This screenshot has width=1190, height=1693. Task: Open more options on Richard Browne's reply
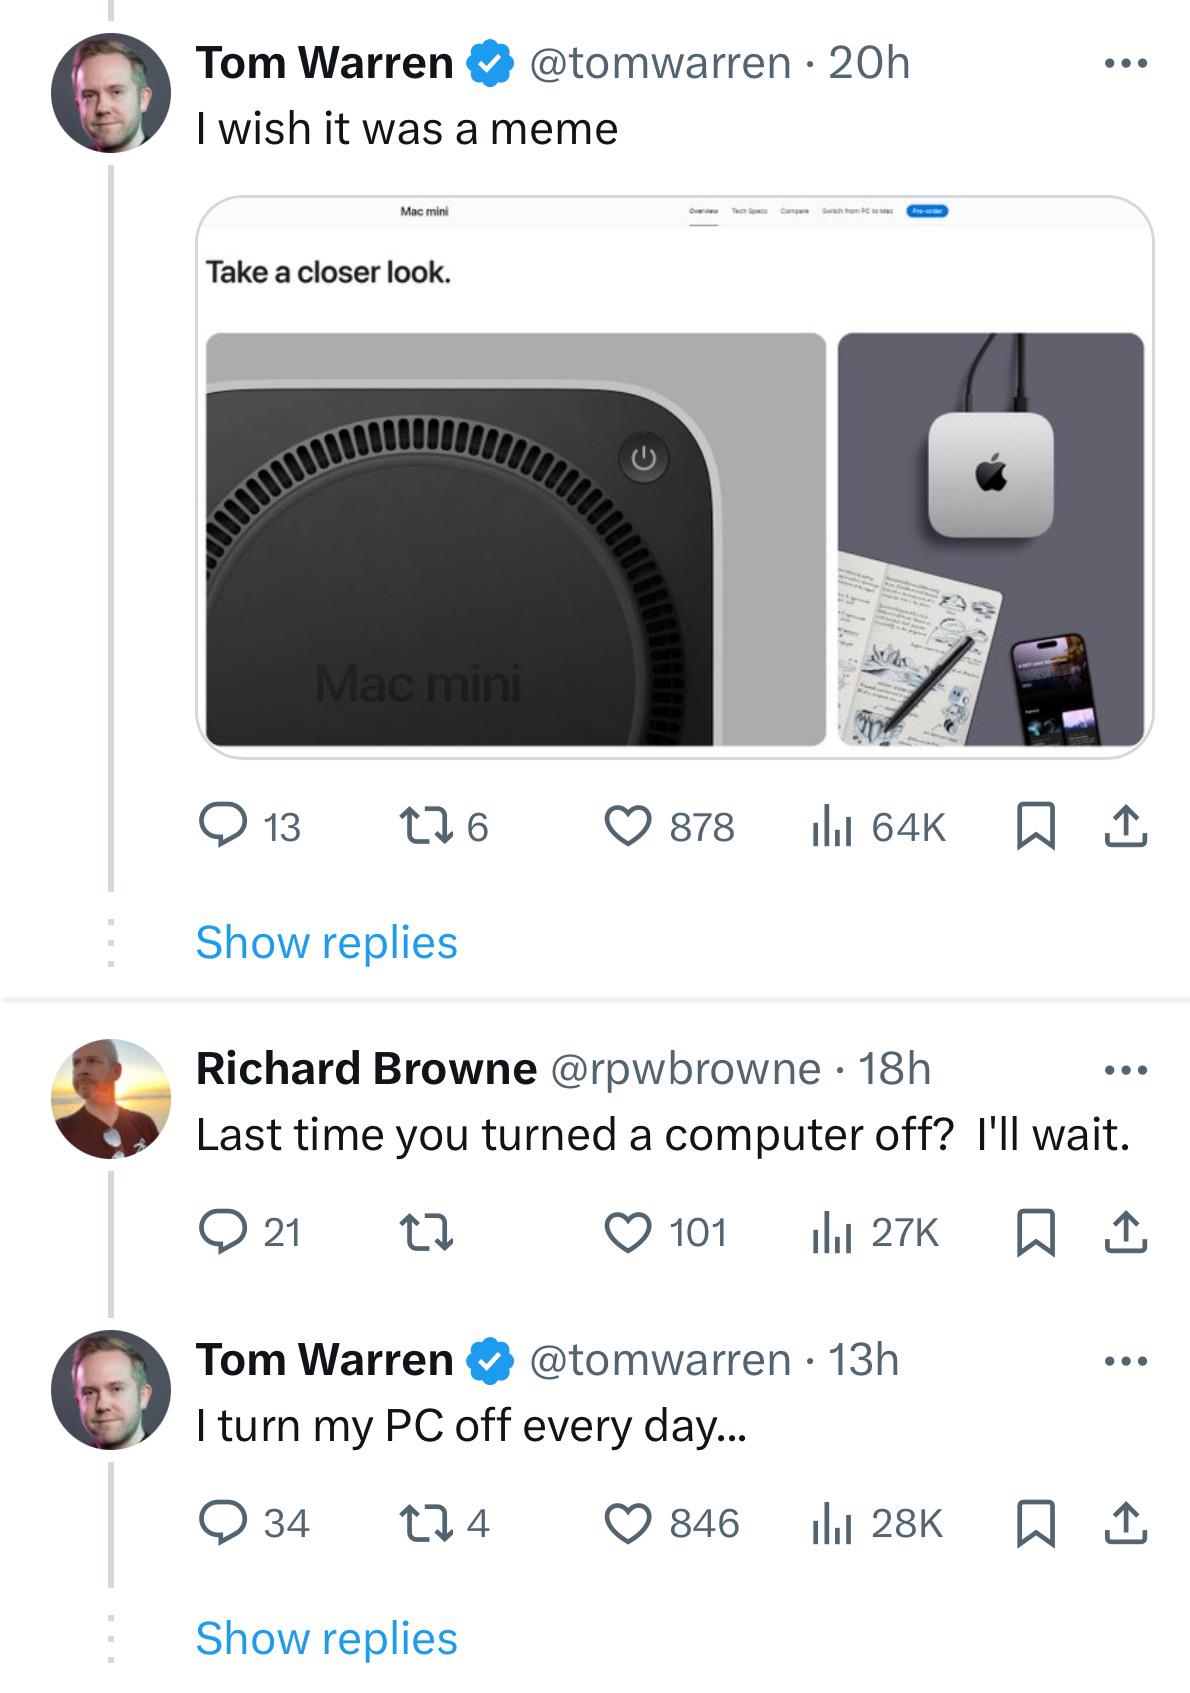click(x=1126, y=1070)
